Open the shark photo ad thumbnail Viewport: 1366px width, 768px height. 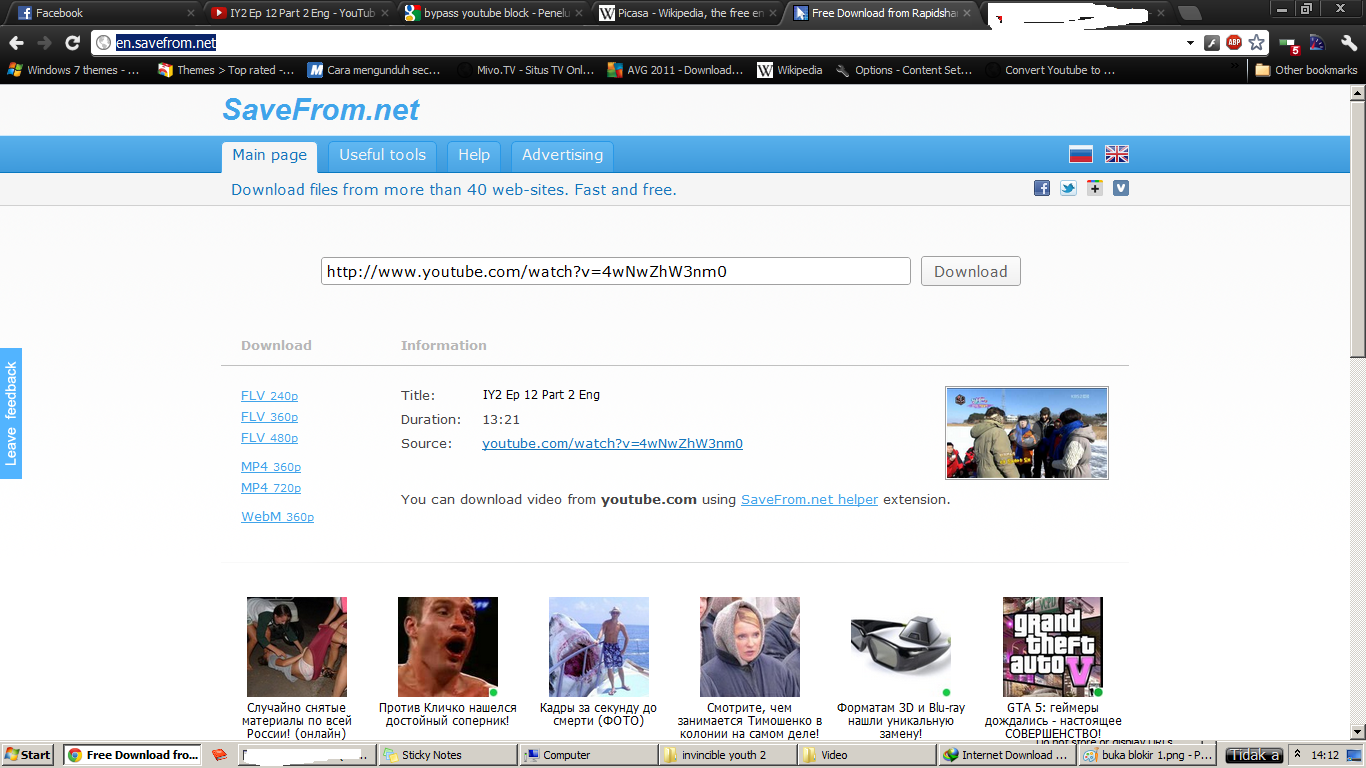click(x=599, y=647)
